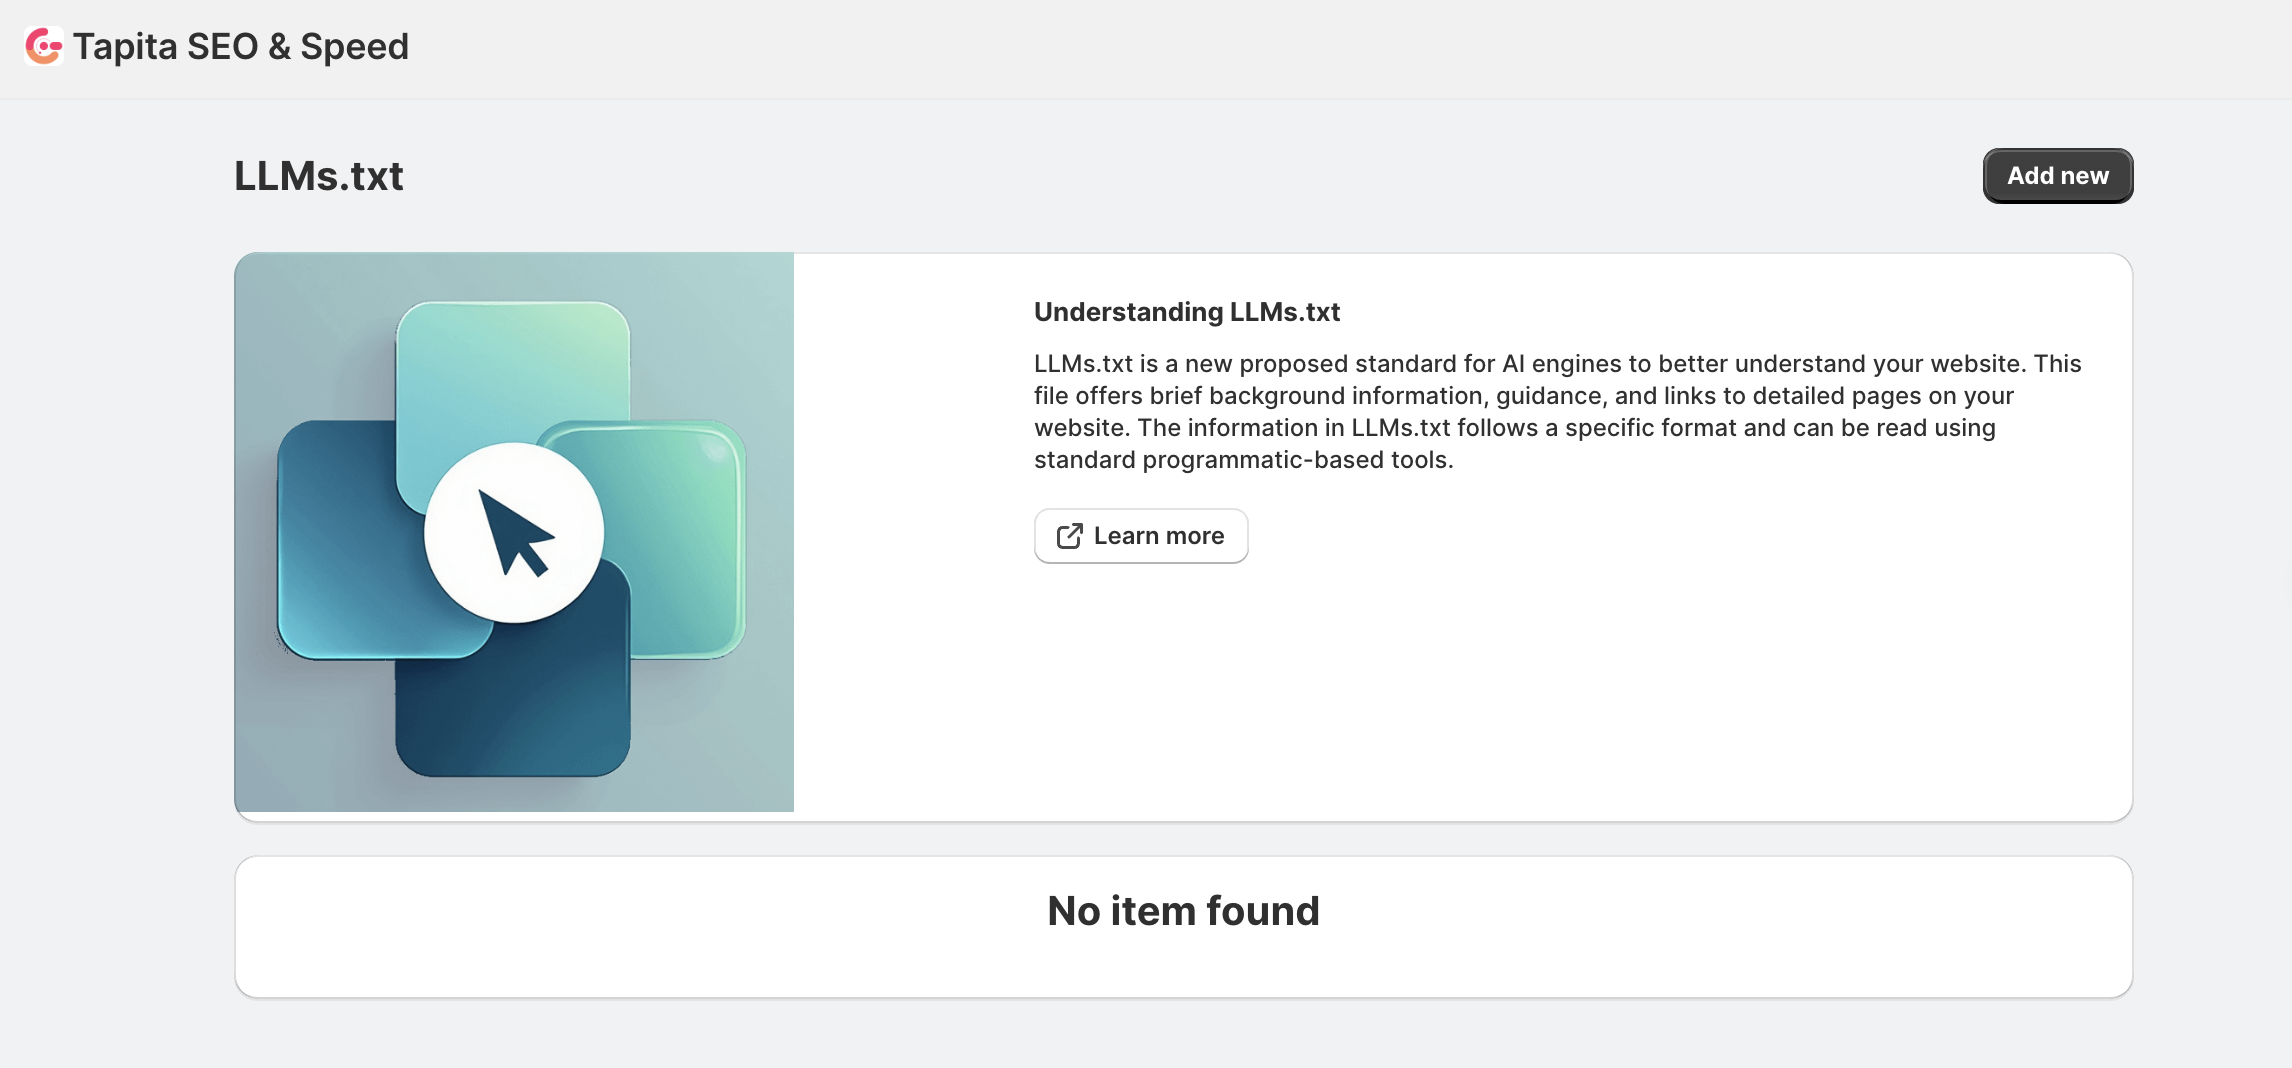Open the Learn more link
The height and width of the screenshot is (1068, 2292).
click(x=1158, y=536)
